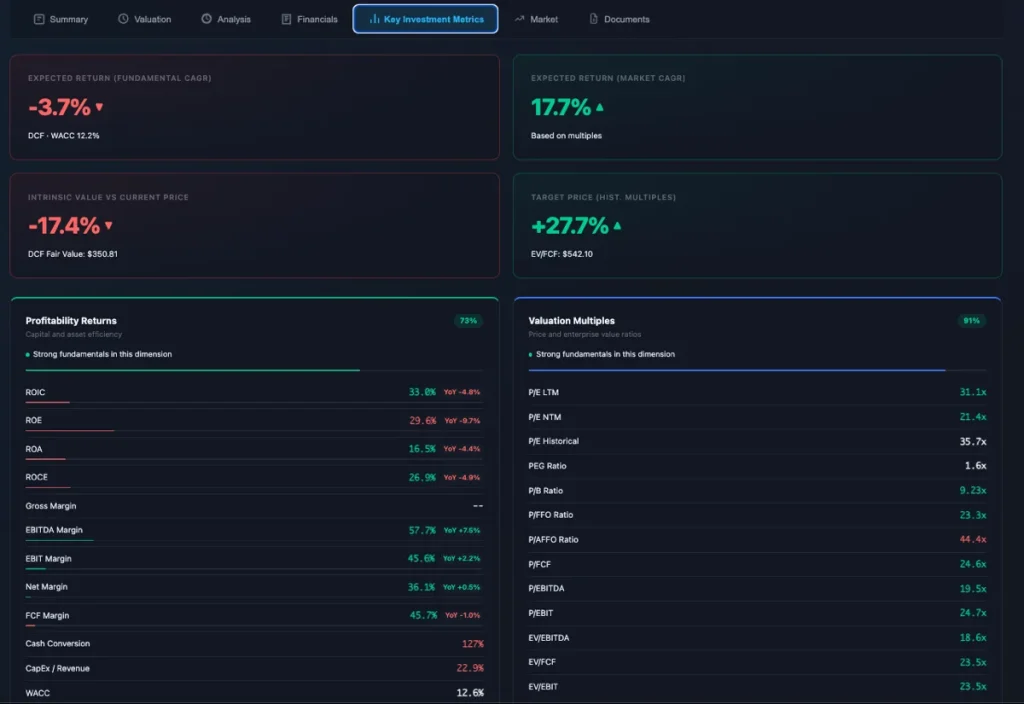This screenshot has width=1024, height=704.
Task: Click the -17.4% intrinsic value figure
Action: point(64,226)
